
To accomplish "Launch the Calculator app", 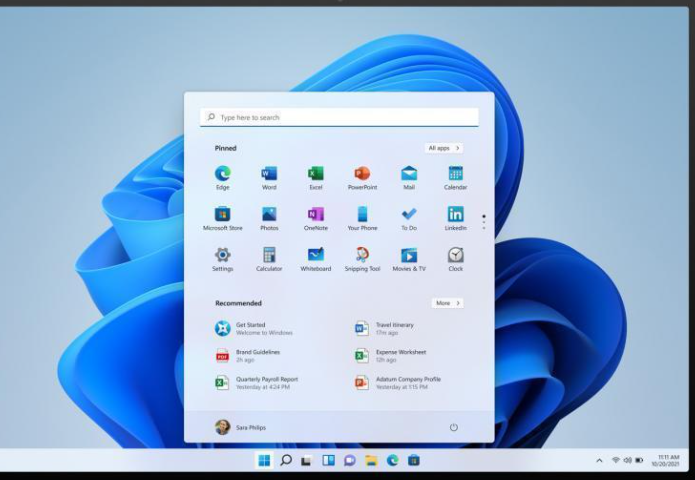I will point(269,259).
